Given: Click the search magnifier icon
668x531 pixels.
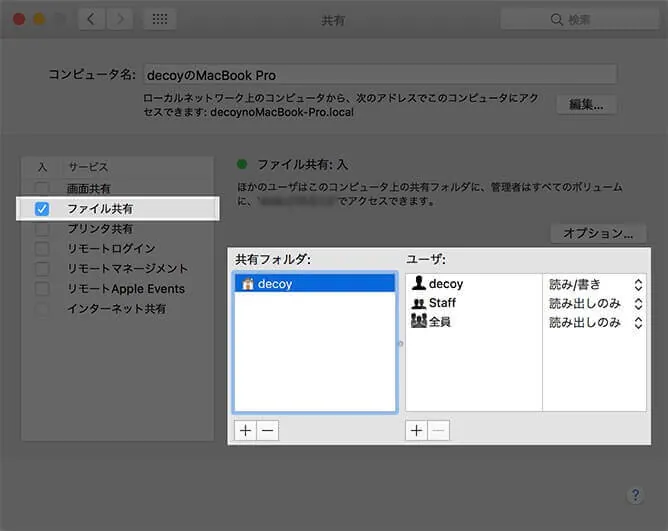Looking at the screenshot, I should (x=556, y=19).
